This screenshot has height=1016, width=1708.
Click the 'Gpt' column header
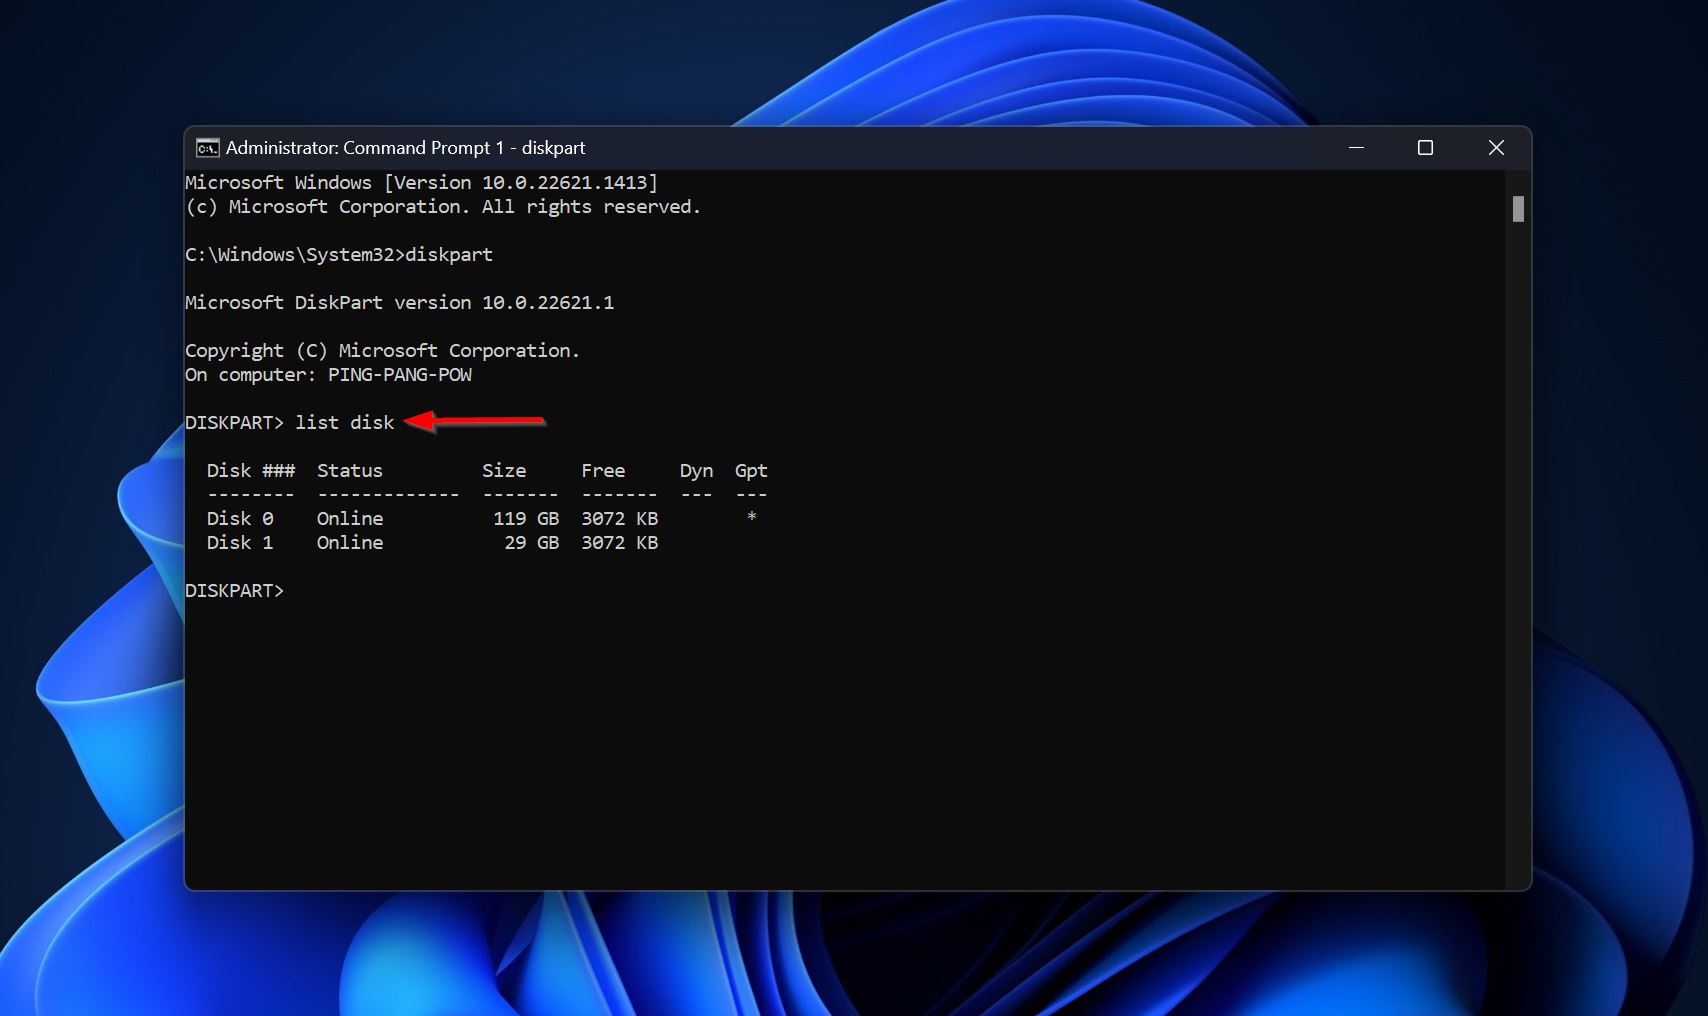pos(751,471)
